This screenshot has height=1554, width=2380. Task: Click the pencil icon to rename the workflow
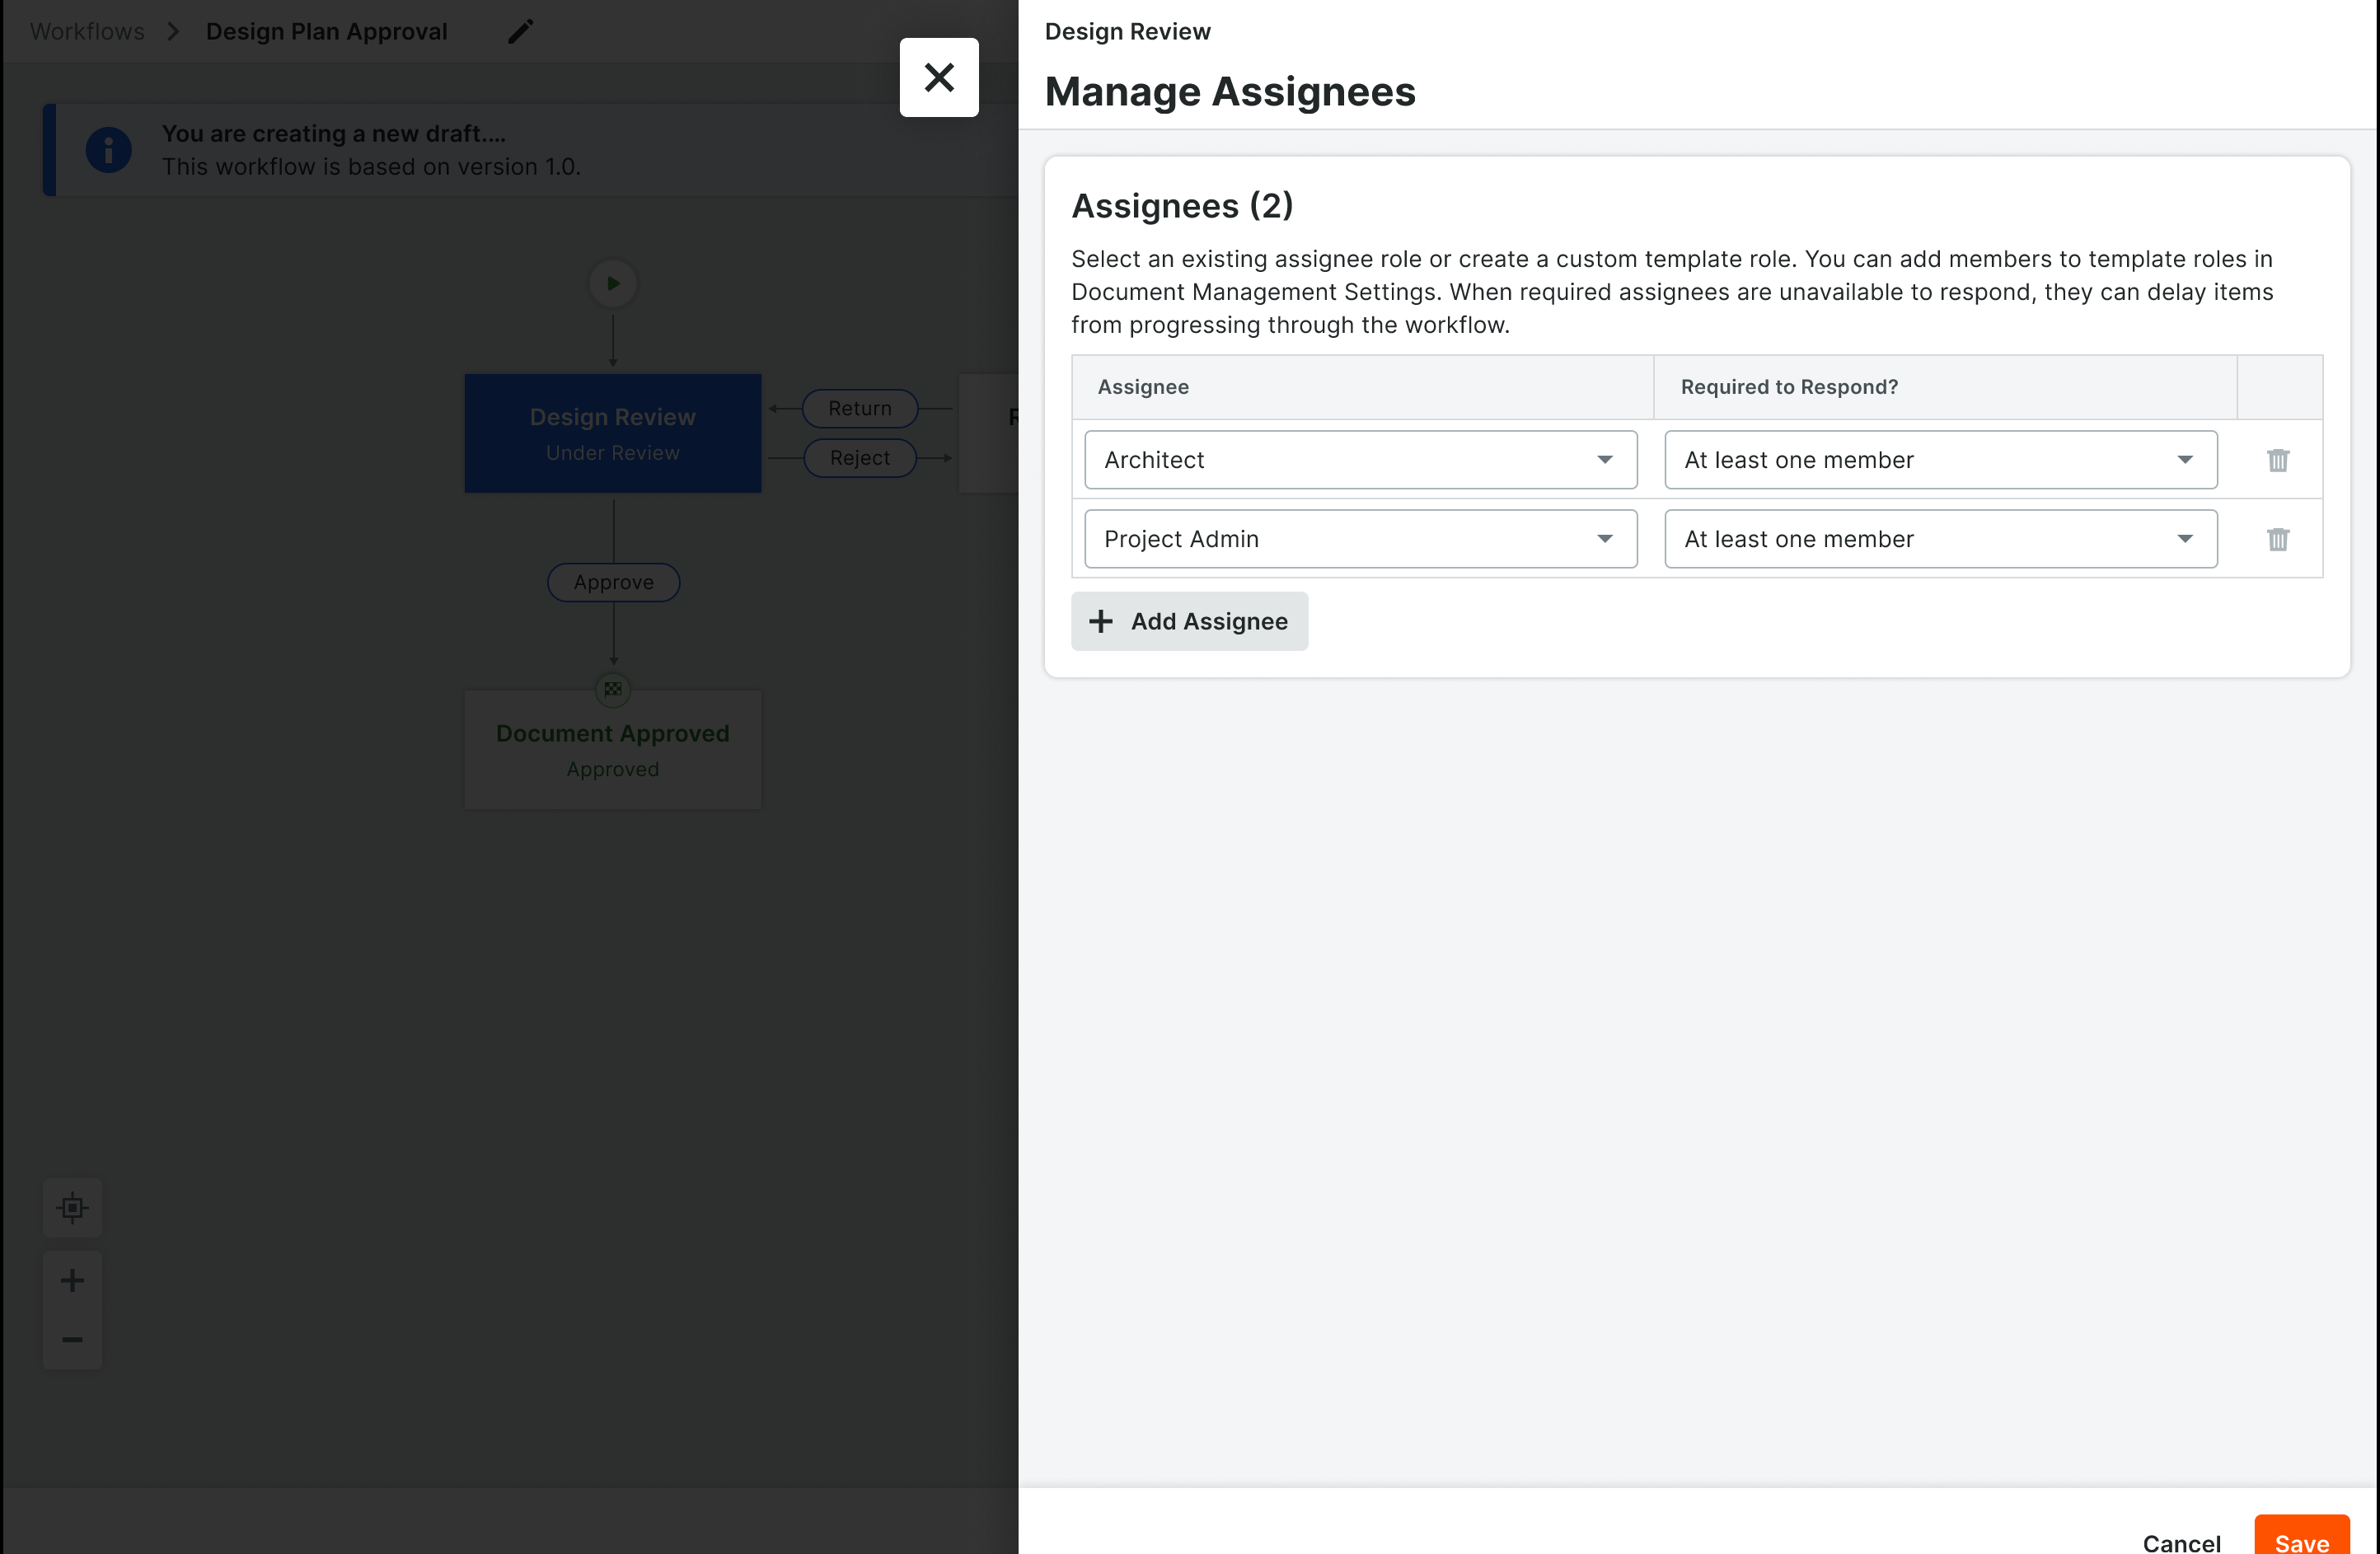520,31
